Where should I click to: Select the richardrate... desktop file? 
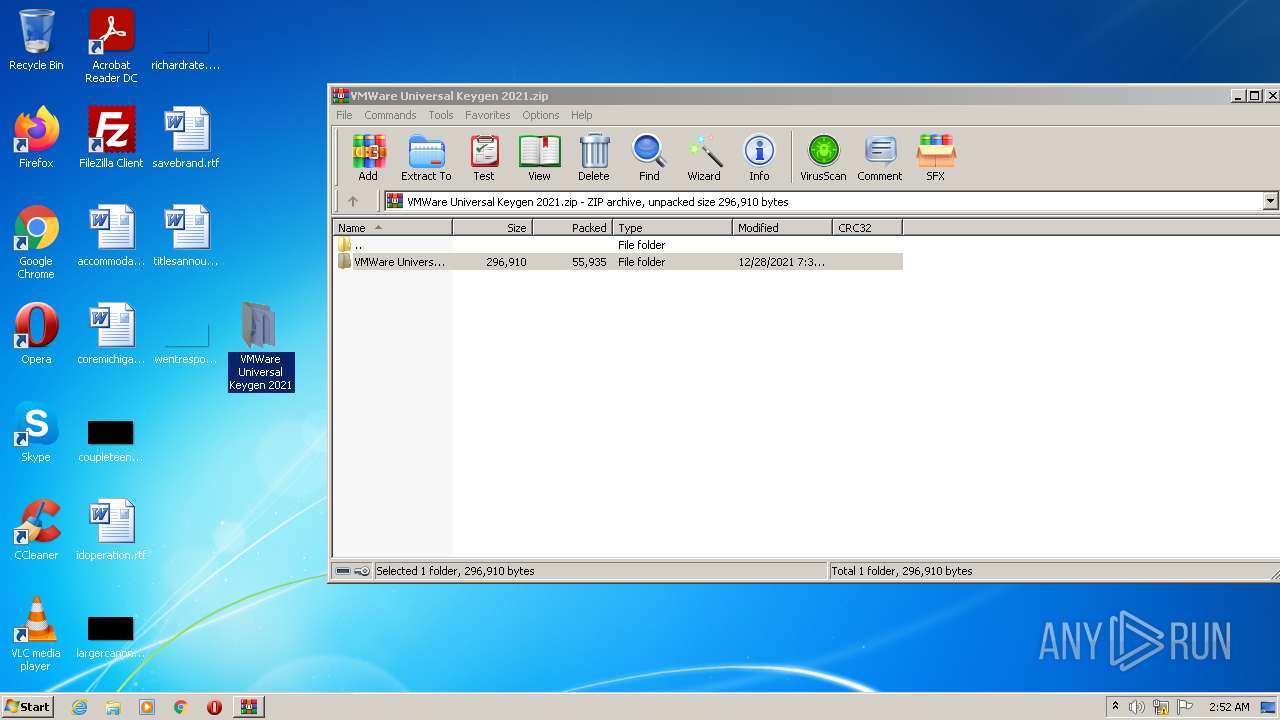[186, 48]
